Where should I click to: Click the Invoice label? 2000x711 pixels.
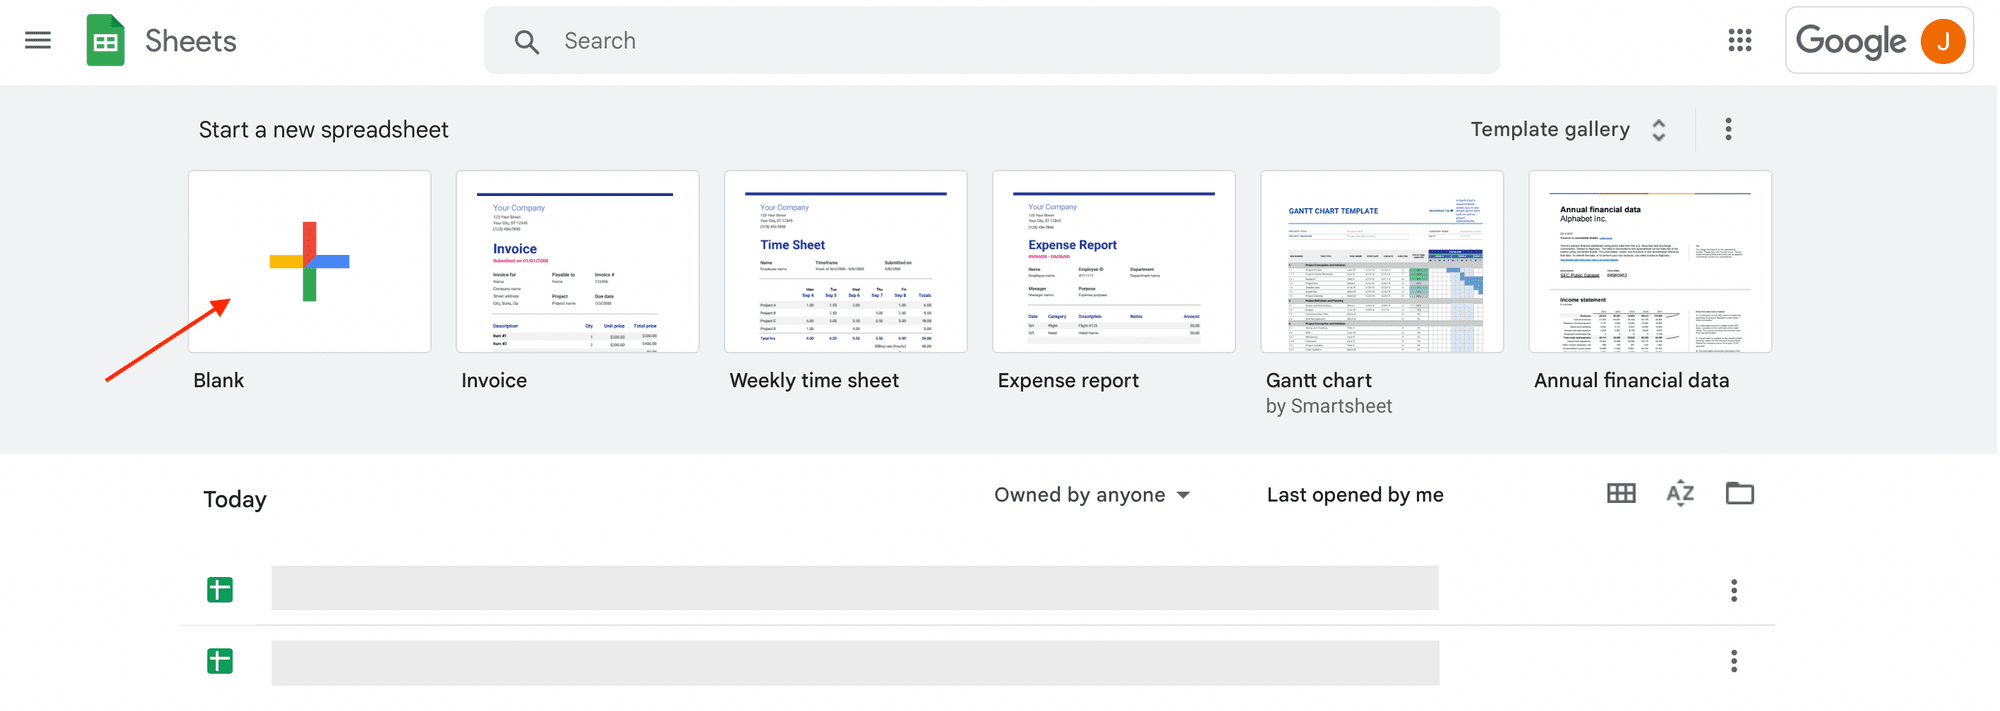[x=494, y=380]
